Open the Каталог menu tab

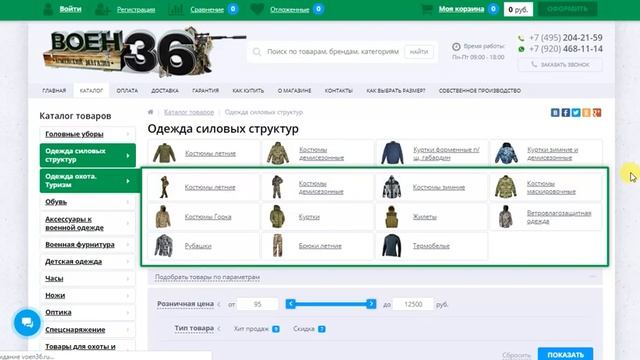[91, 91]
